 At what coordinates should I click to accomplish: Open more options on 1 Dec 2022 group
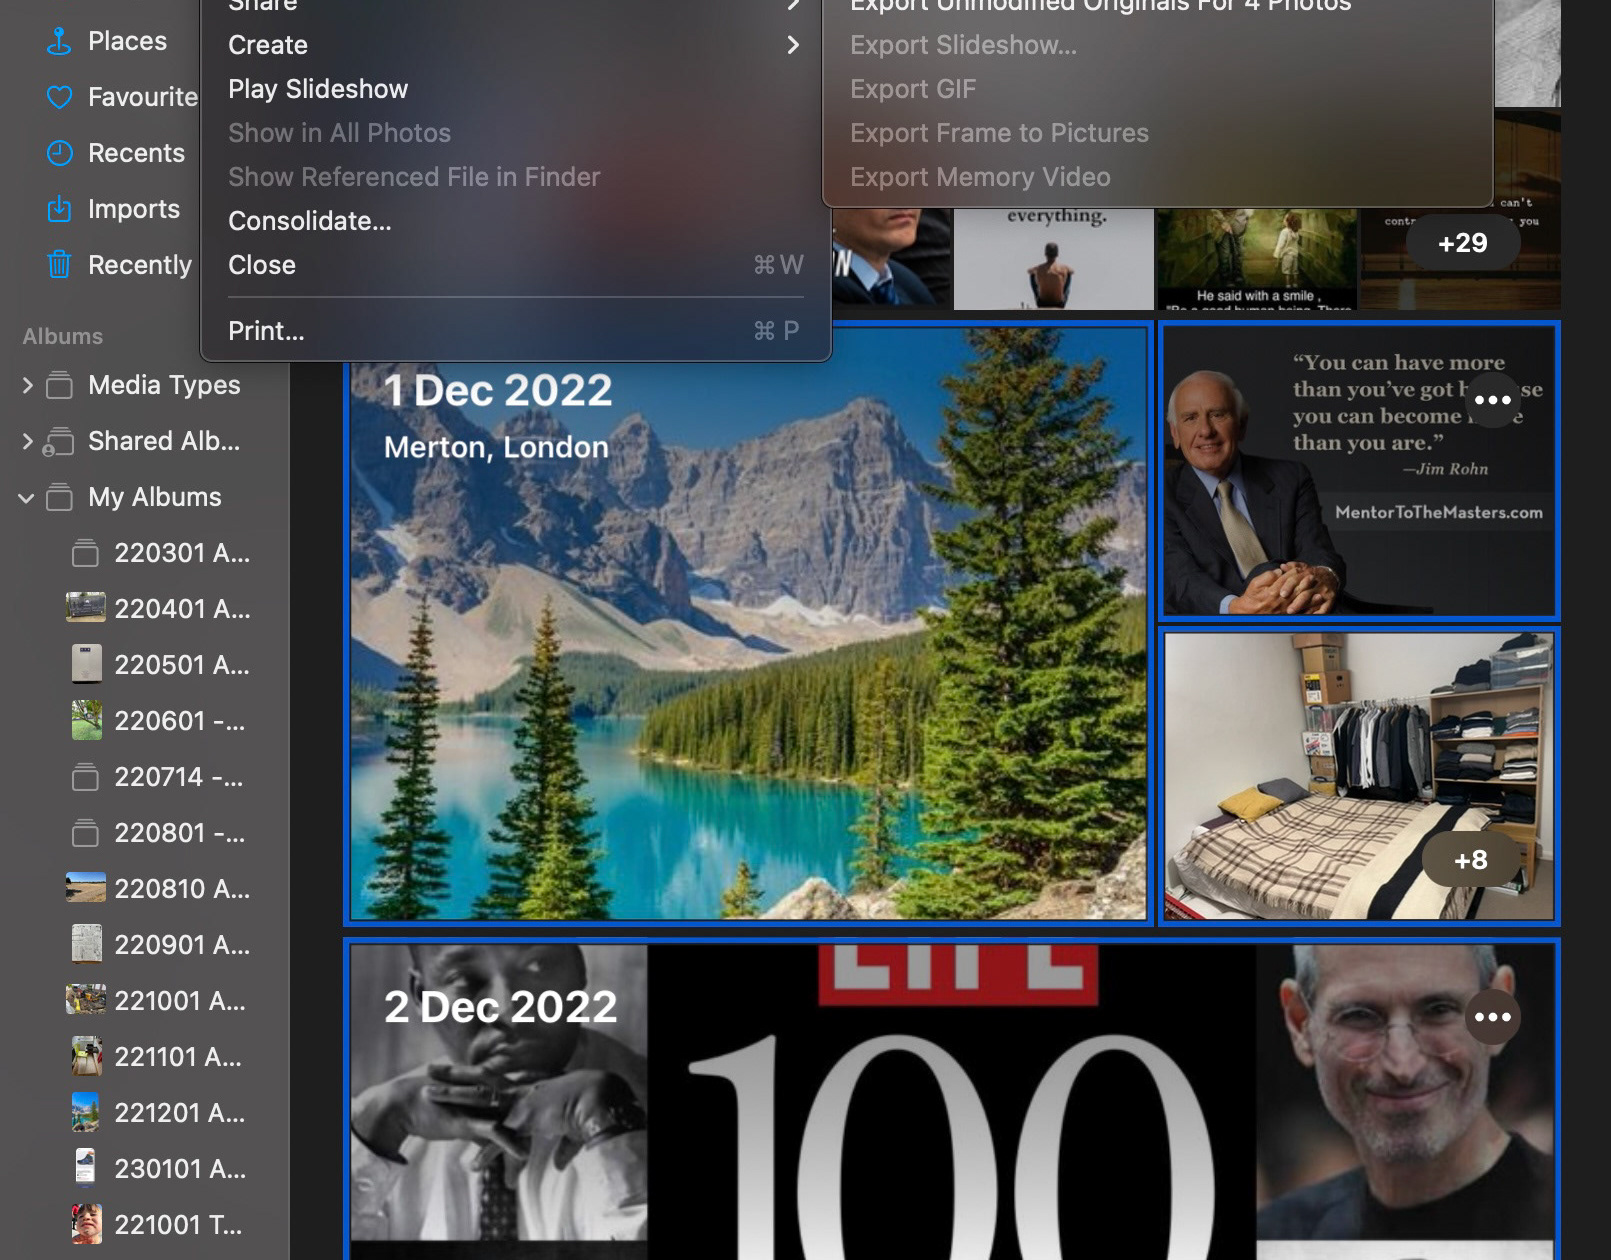[1492, 400]
